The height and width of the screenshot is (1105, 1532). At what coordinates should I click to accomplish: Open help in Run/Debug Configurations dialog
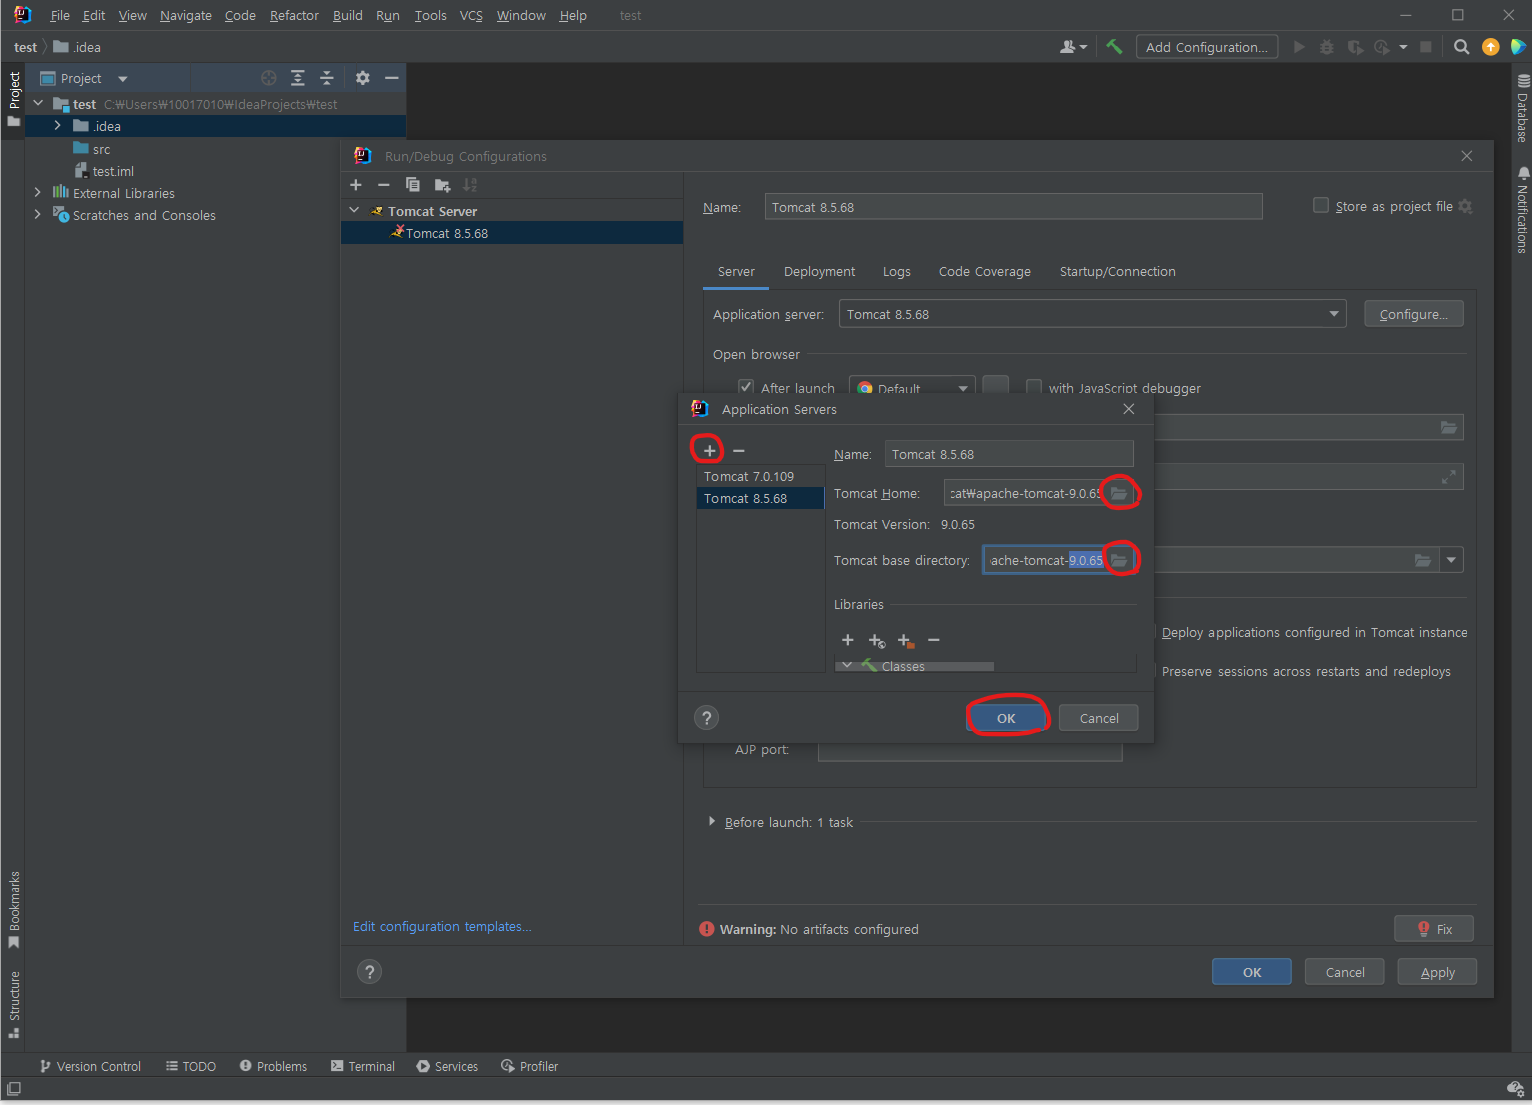370,972
